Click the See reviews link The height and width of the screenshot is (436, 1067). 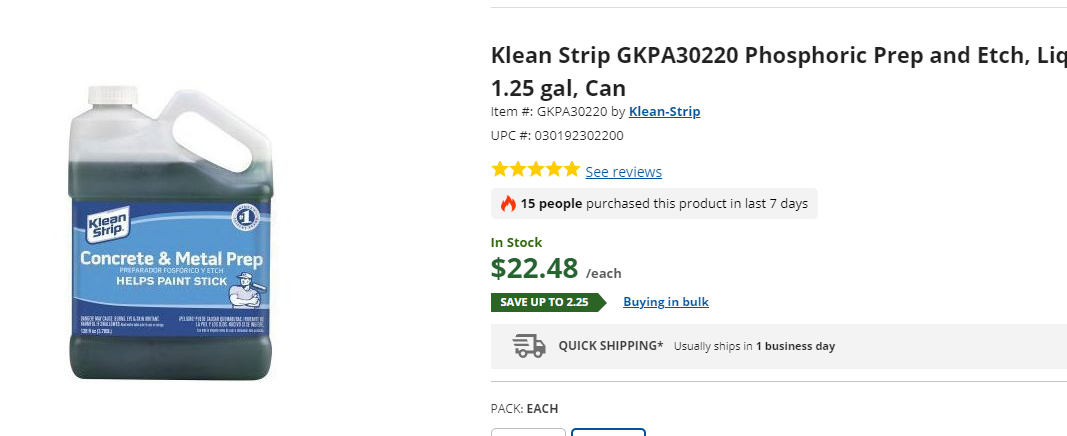(x=623, y=171)
